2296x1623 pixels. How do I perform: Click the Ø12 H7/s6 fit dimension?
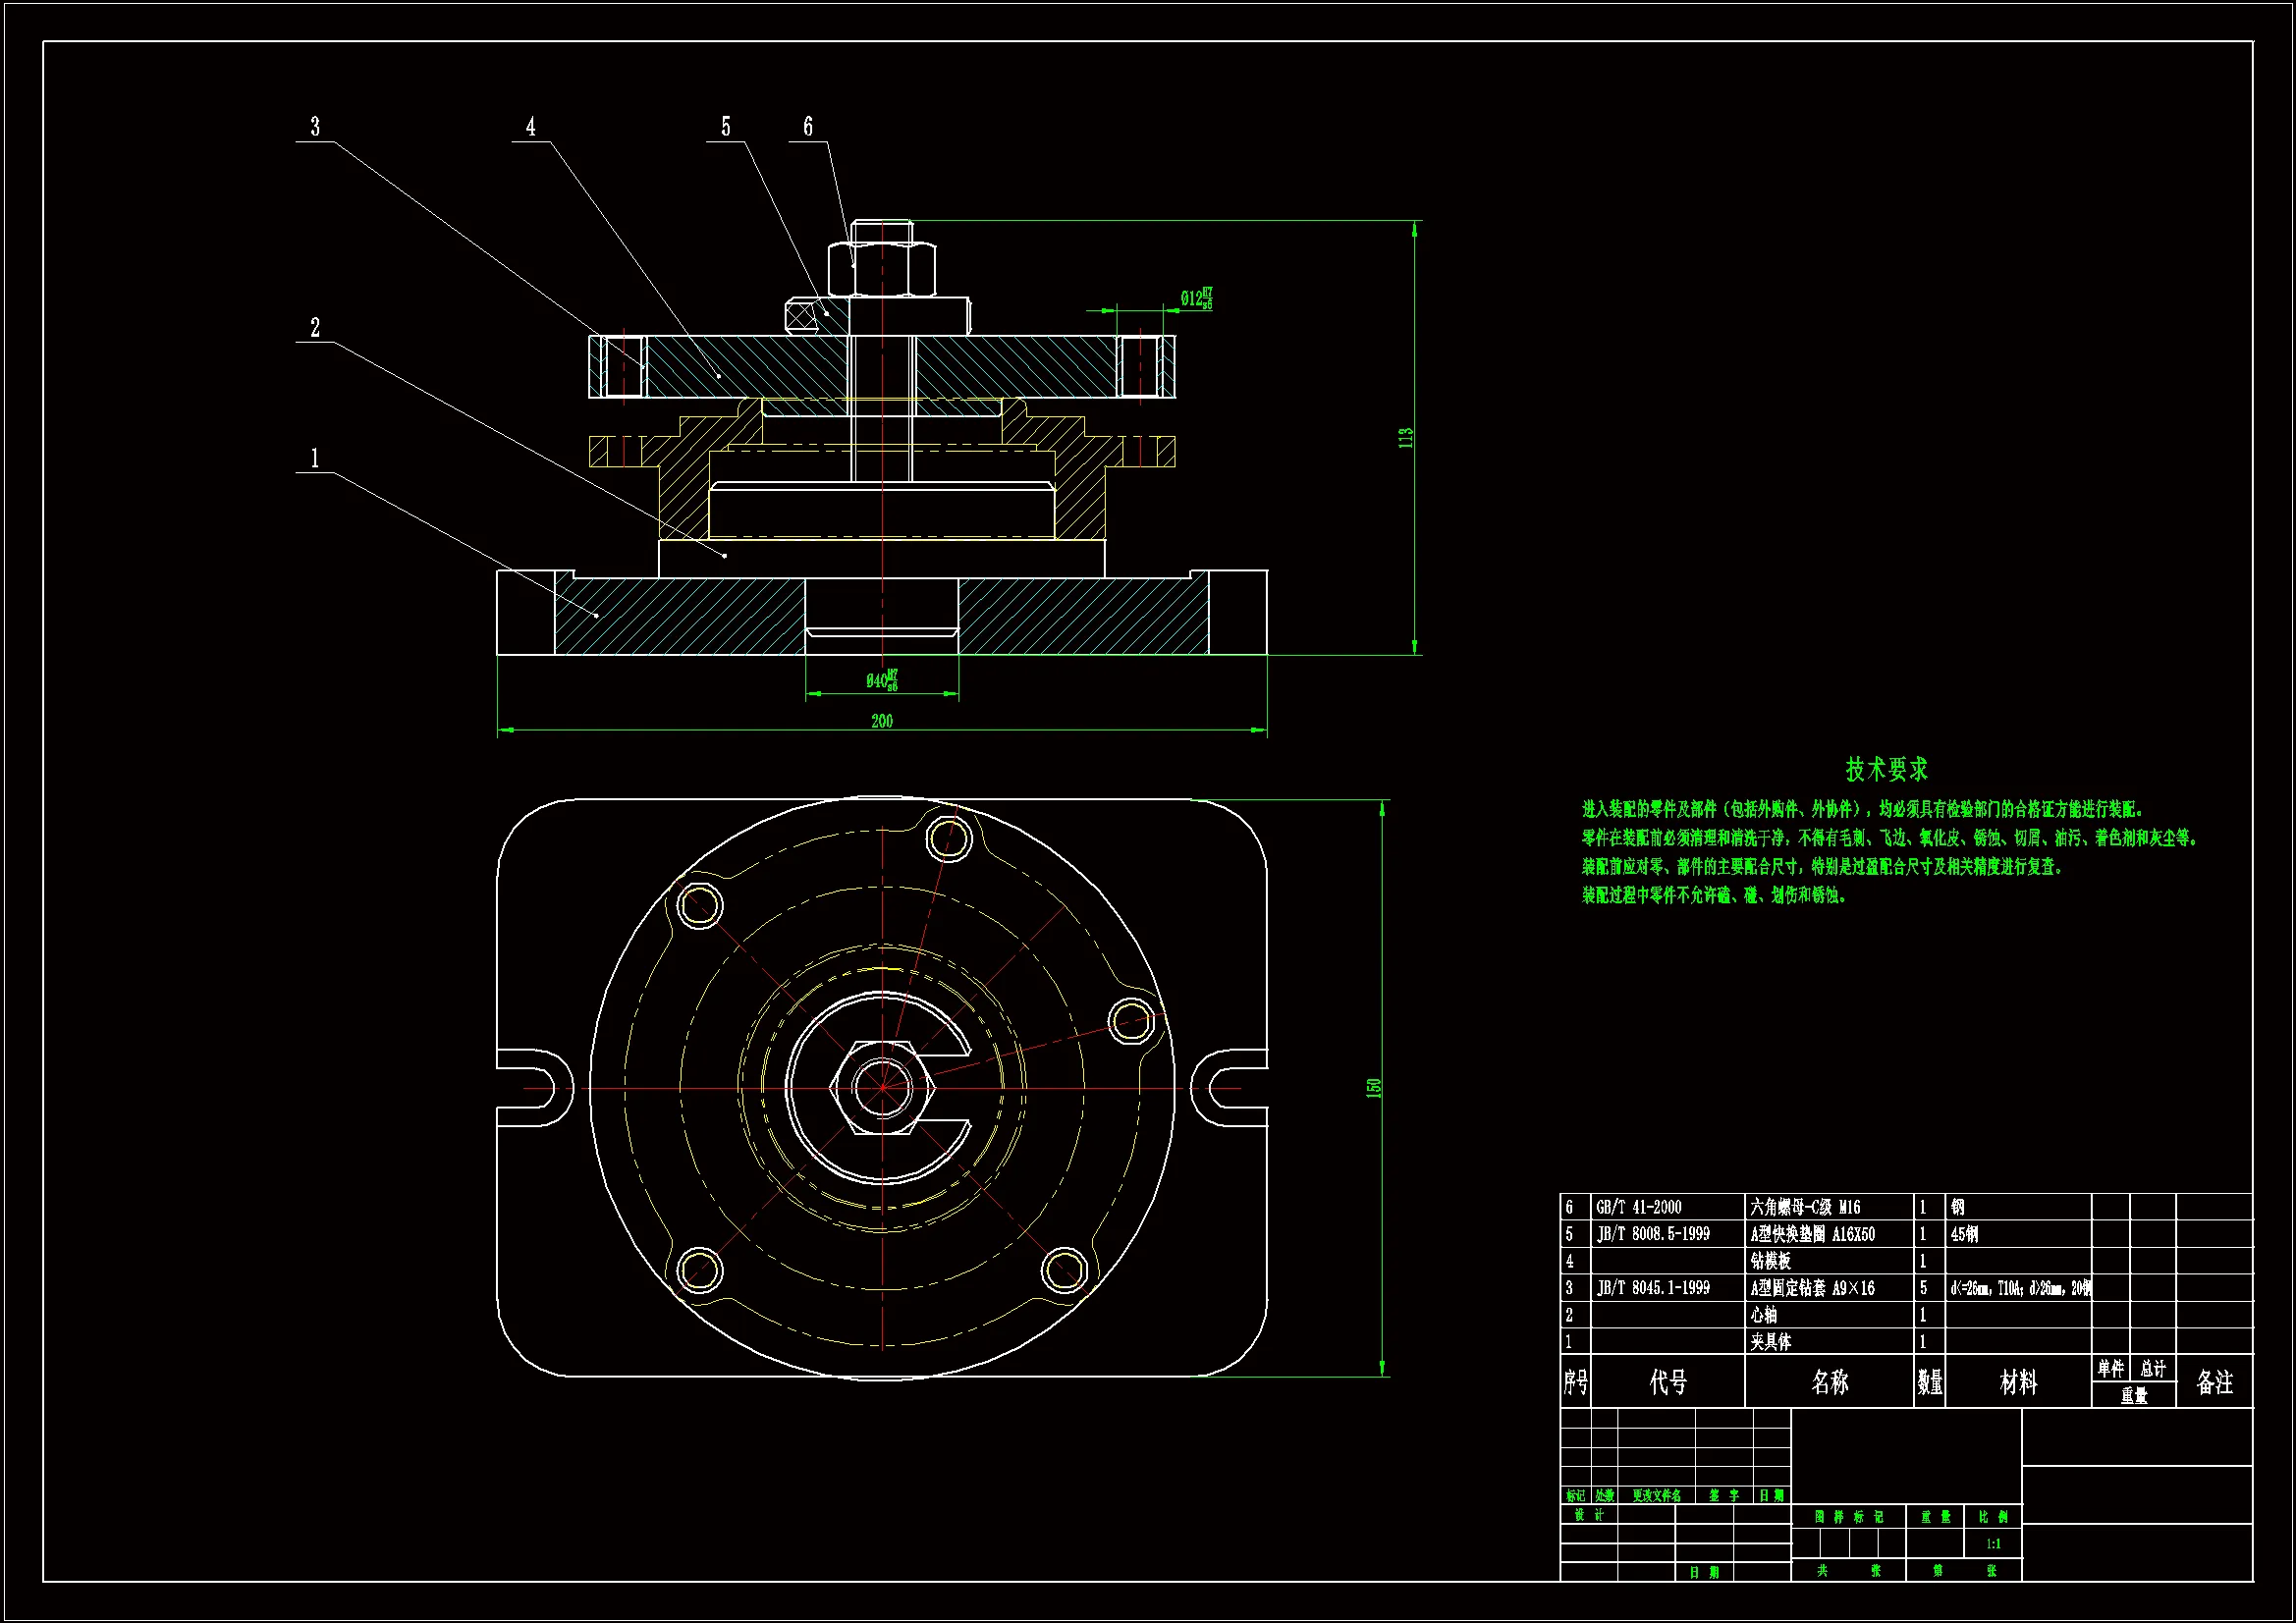point(1196,298)
